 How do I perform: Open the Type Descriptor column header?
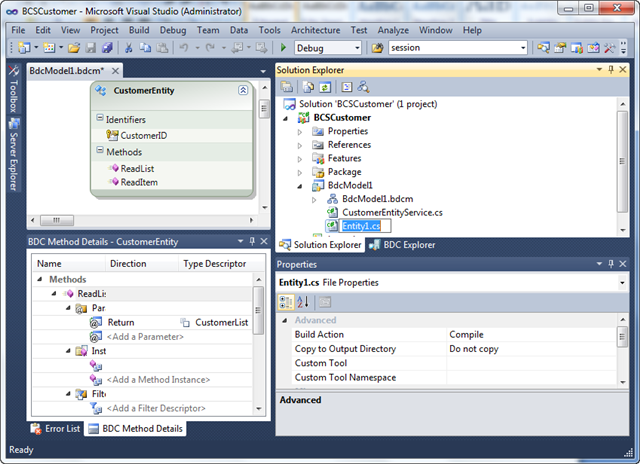tap(215, 264)
